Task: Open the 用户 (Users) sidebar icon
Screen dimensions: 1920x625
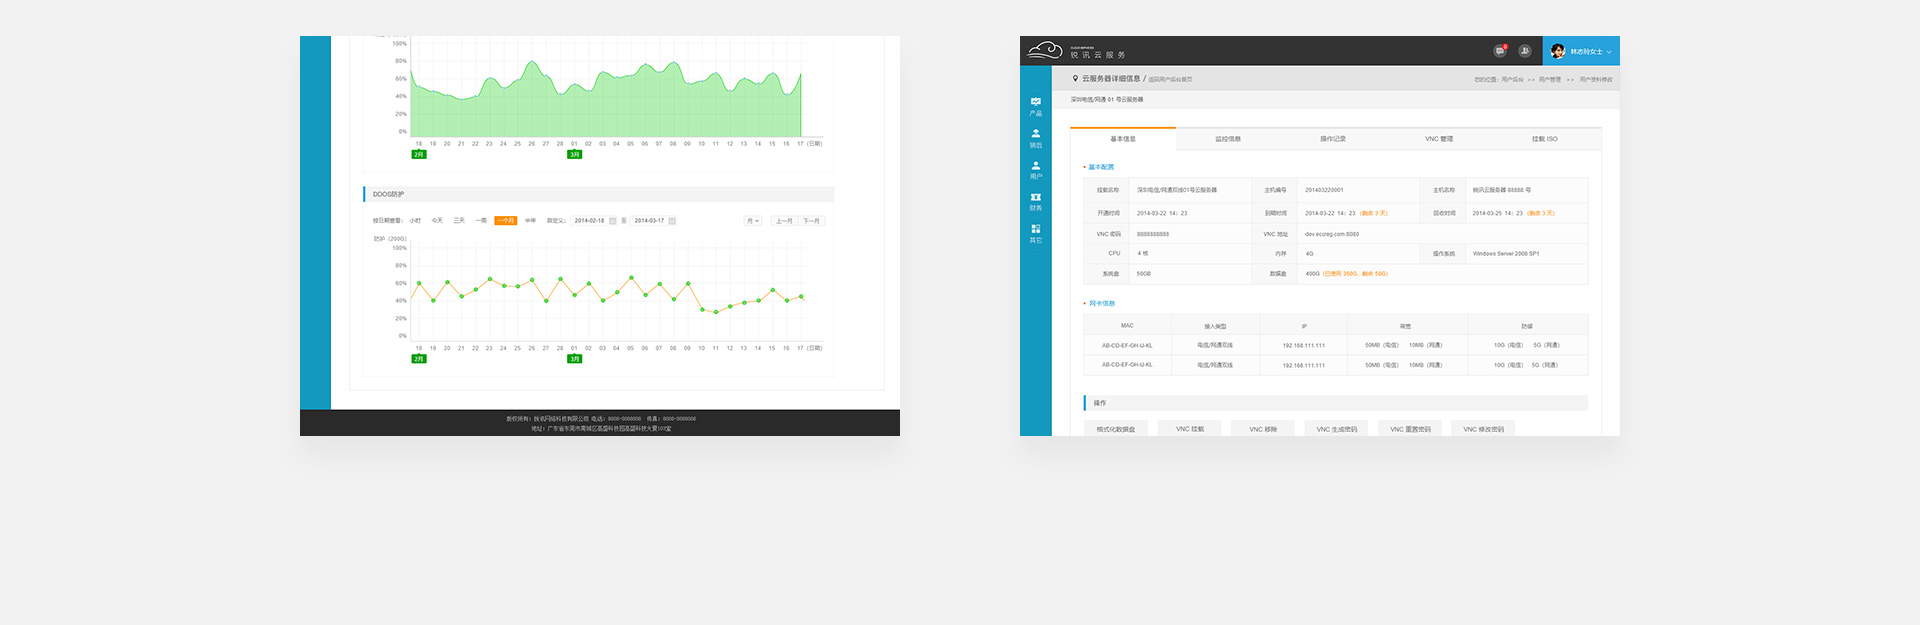Action: tap(1035, 169)
